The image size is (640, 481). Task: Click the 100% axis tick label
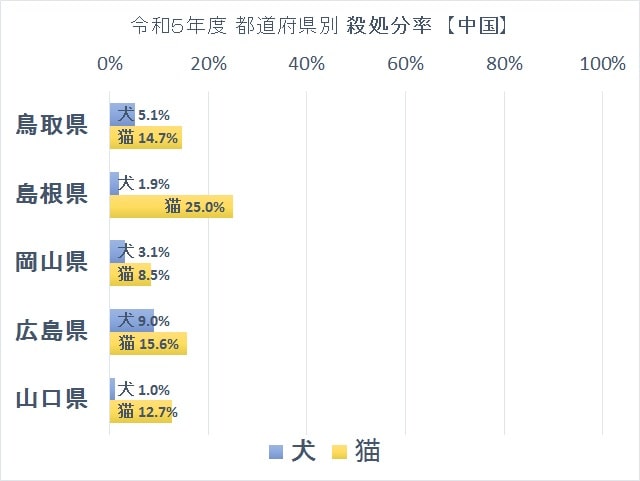point(603,64)
